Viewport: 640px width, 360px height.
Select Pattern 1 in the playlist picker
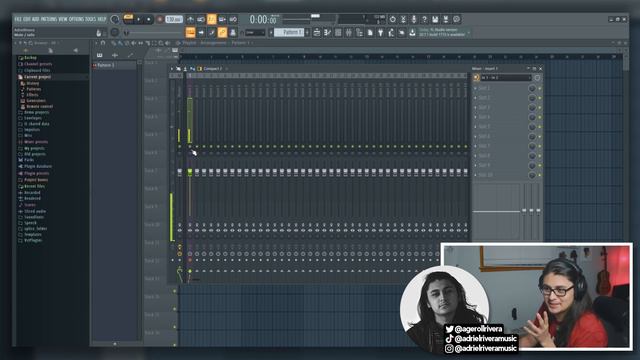point(114,65)
